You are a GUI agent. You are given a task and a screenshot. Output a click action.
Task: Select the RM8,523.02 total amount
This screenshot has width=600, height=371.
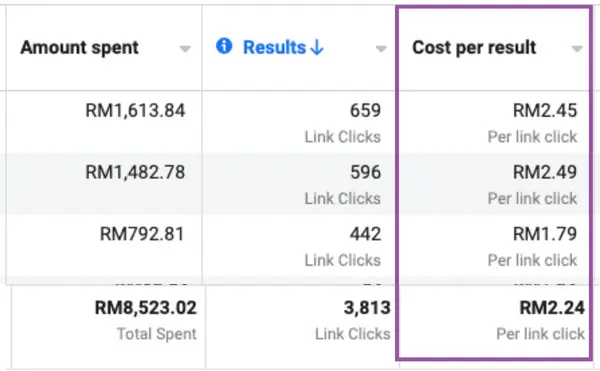click(146, 308)
